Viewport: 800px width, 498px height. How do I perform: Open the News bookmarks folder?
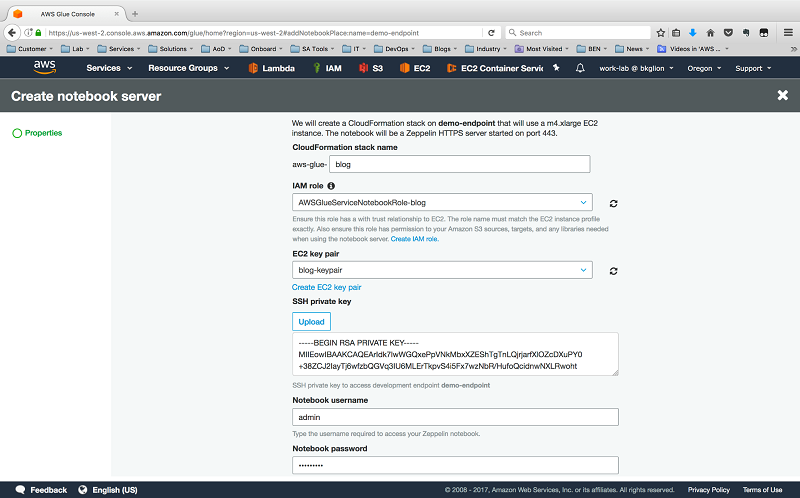tap(632, 49)
